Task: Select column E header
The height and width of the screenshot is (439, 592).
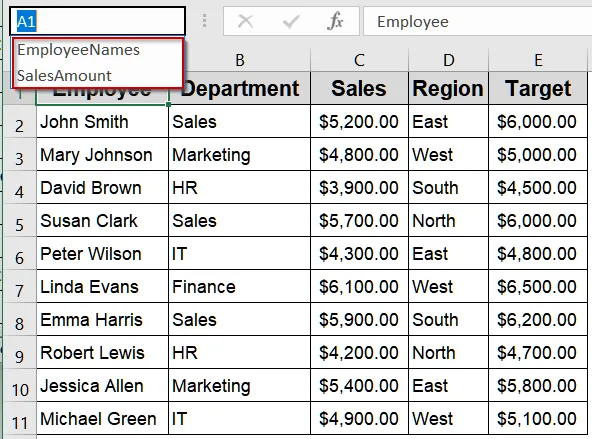Action: tap(538, 60)
